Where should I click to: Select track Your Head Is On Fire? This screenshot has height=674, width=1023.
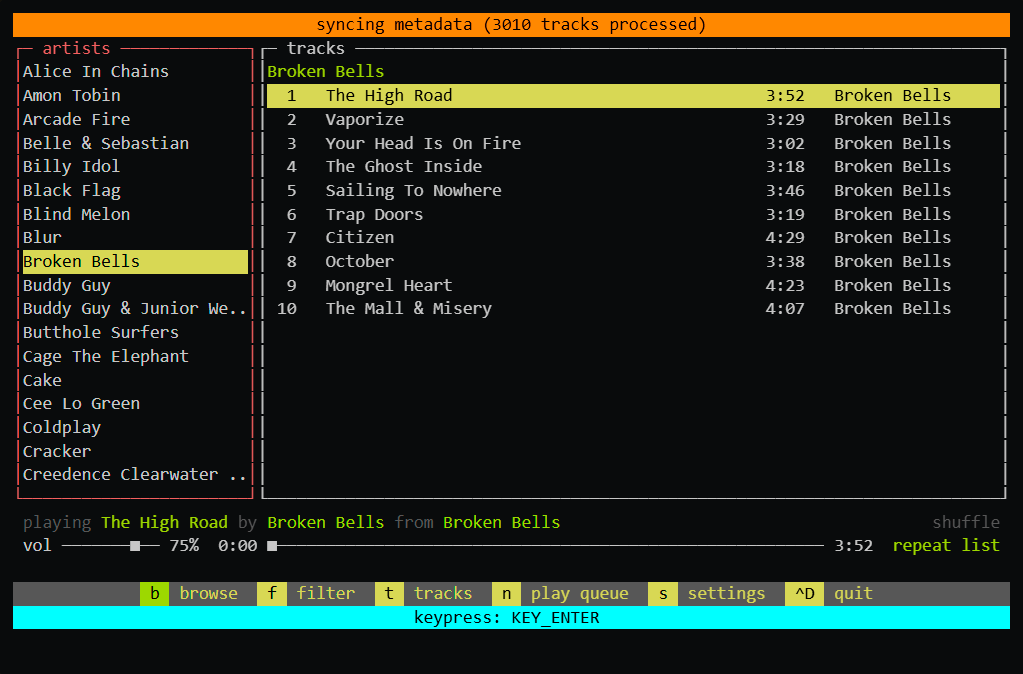pyautogui.click(x=633, y=143)
